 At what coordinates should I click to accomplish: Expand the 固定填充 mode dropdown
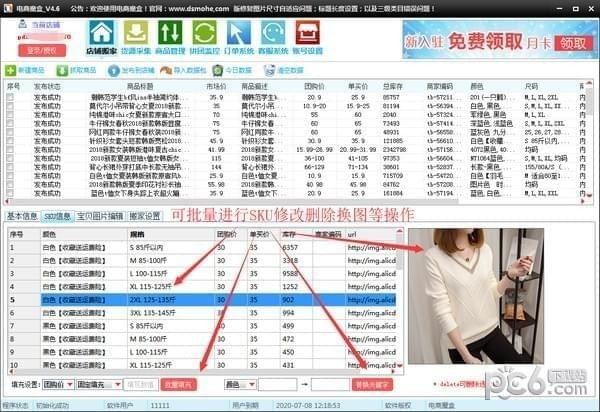[118, 384]
